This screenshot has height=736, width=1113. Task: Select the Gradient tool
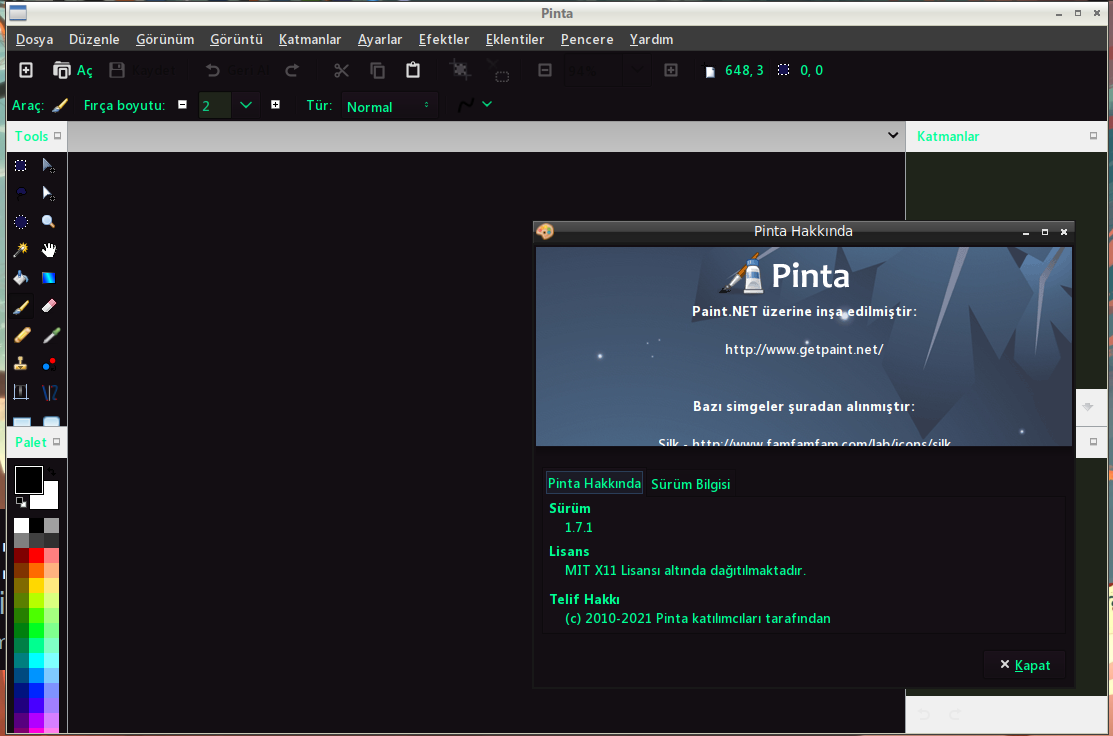[48, 278]
